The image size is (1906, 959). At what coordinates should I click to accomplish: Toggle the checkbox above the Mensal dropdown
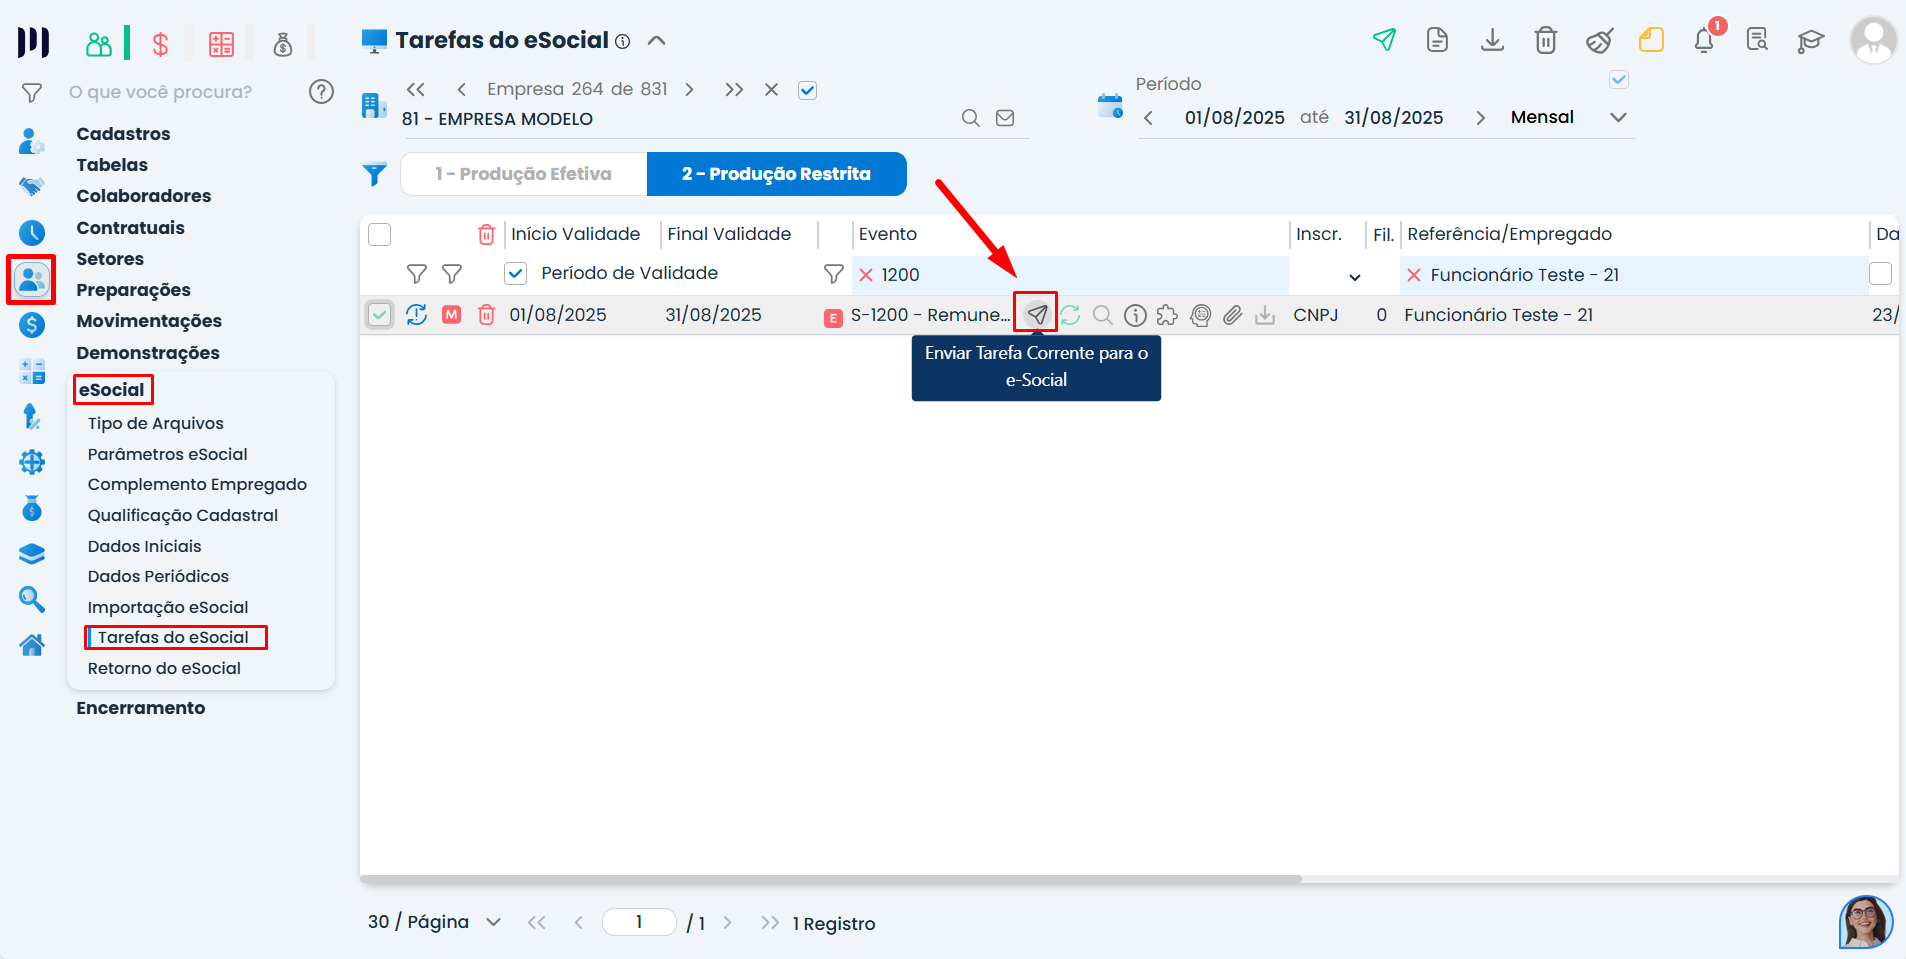pos(1619,79)
